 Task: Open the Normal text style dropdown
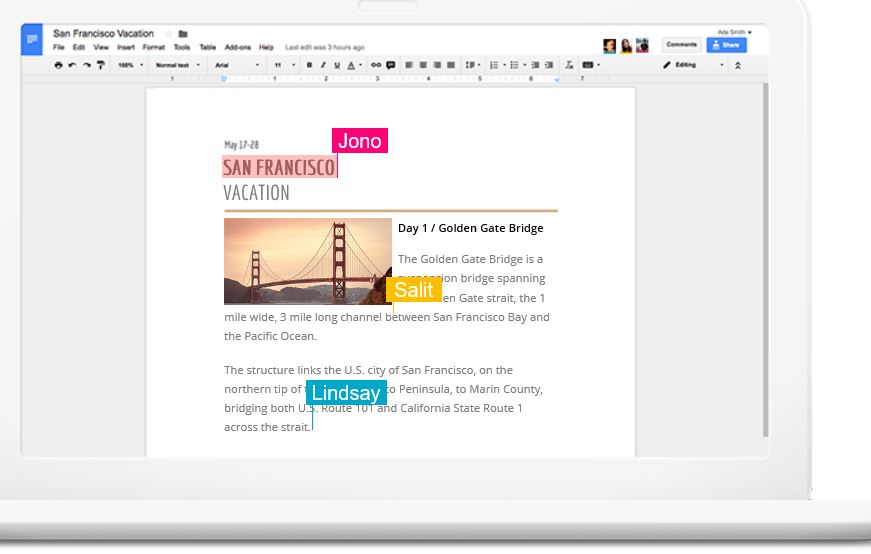coord(177,65)
